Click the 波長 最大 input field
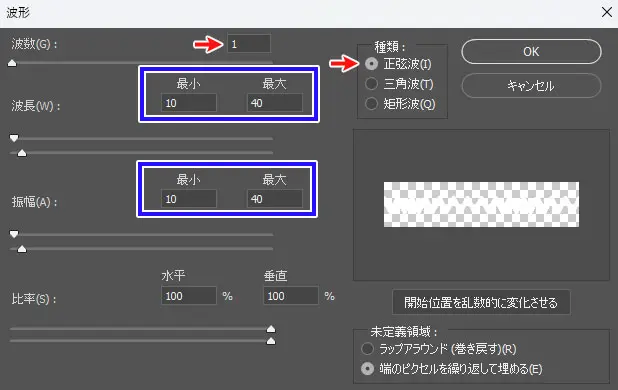The width and height of the screenshot is (618, 390). click(x=275, y=103)
